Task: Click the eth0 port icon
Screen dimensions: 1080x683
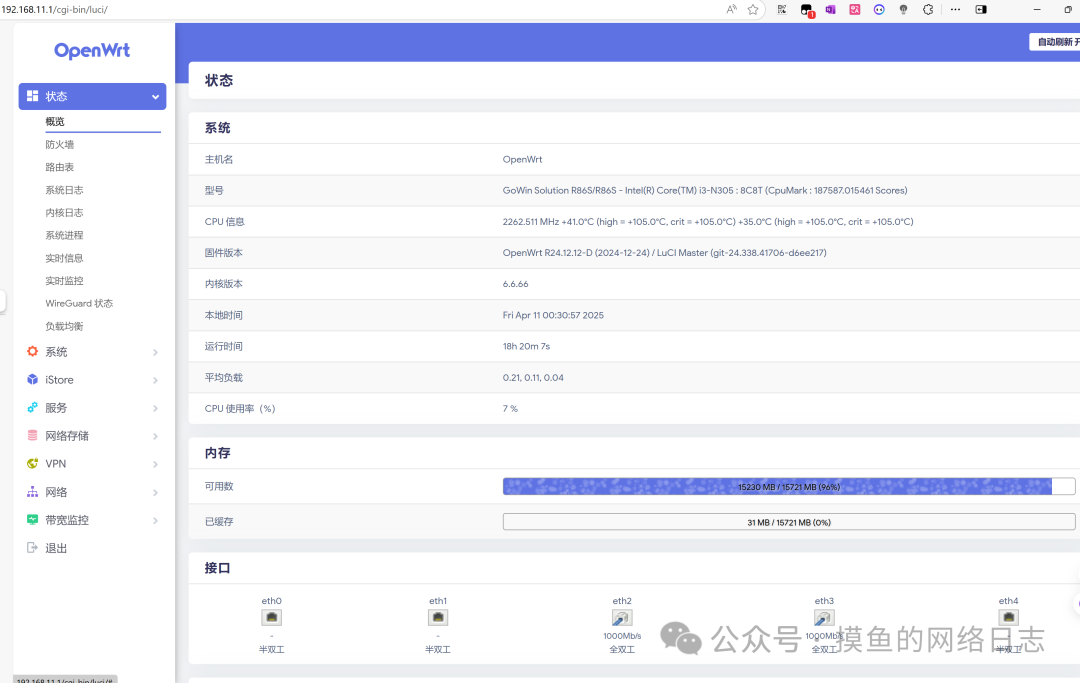Action: coord(271,618)
